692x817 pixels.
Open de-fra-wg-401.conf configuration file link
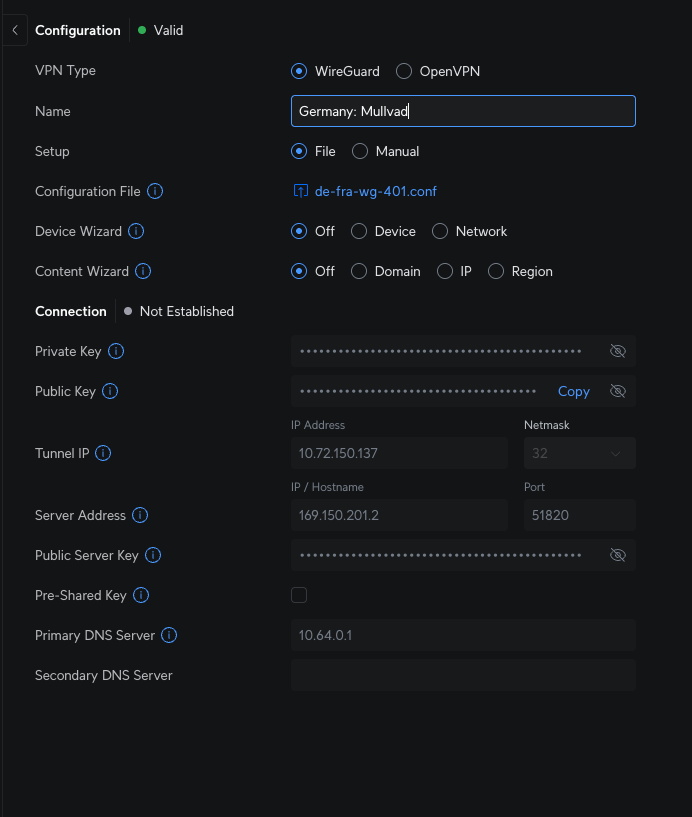pos(375,191)
